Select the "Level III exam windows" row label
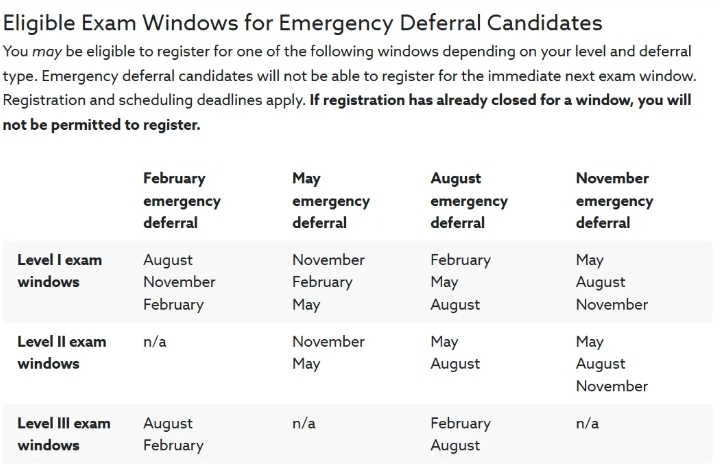The width and height of the screenshot is (716, 467). pos(64,434)
